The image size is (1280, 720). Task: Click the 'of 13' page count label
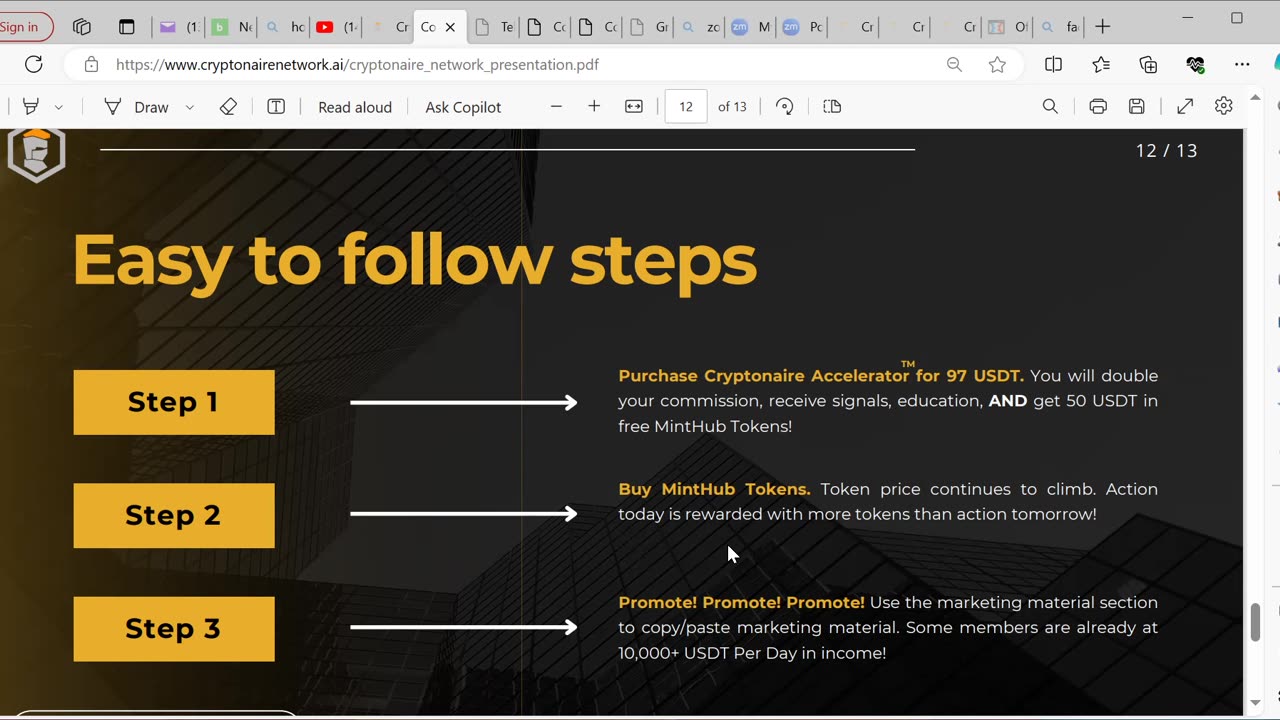pyautogui.click(x=732, y=107)
